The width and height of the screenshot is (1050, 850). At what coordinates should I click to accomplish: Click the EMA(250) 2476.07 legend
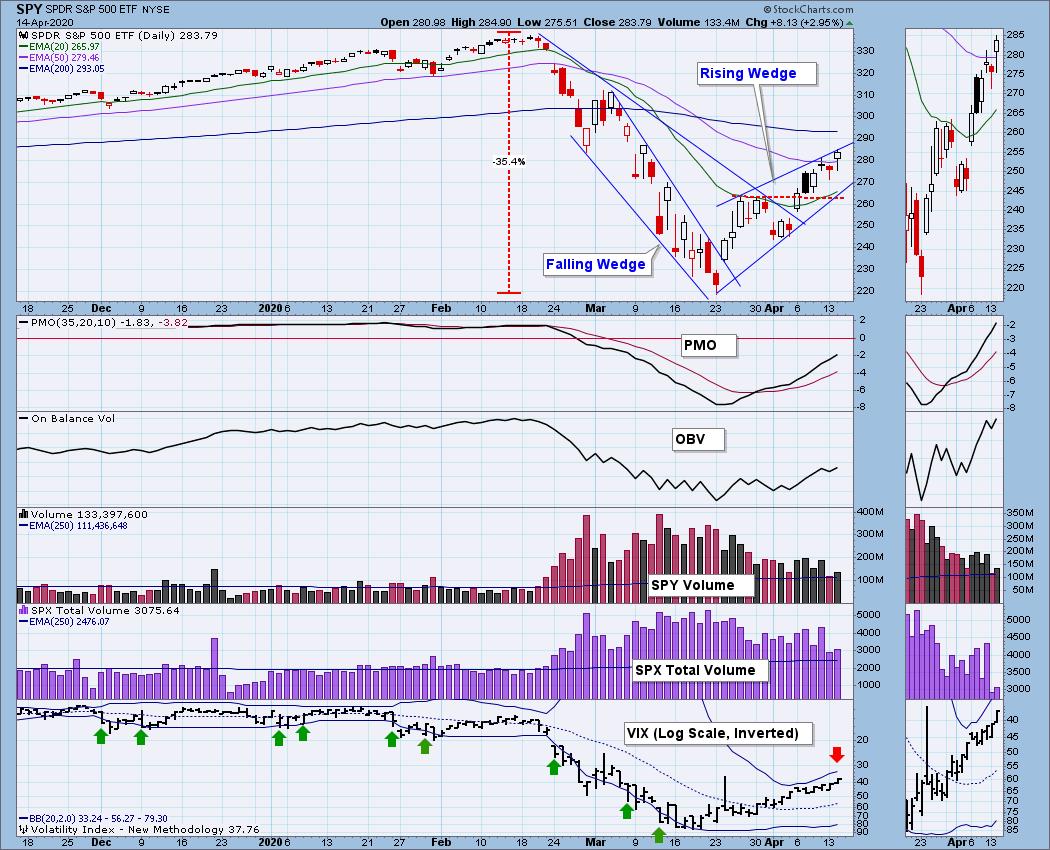[x=64, y=622]
